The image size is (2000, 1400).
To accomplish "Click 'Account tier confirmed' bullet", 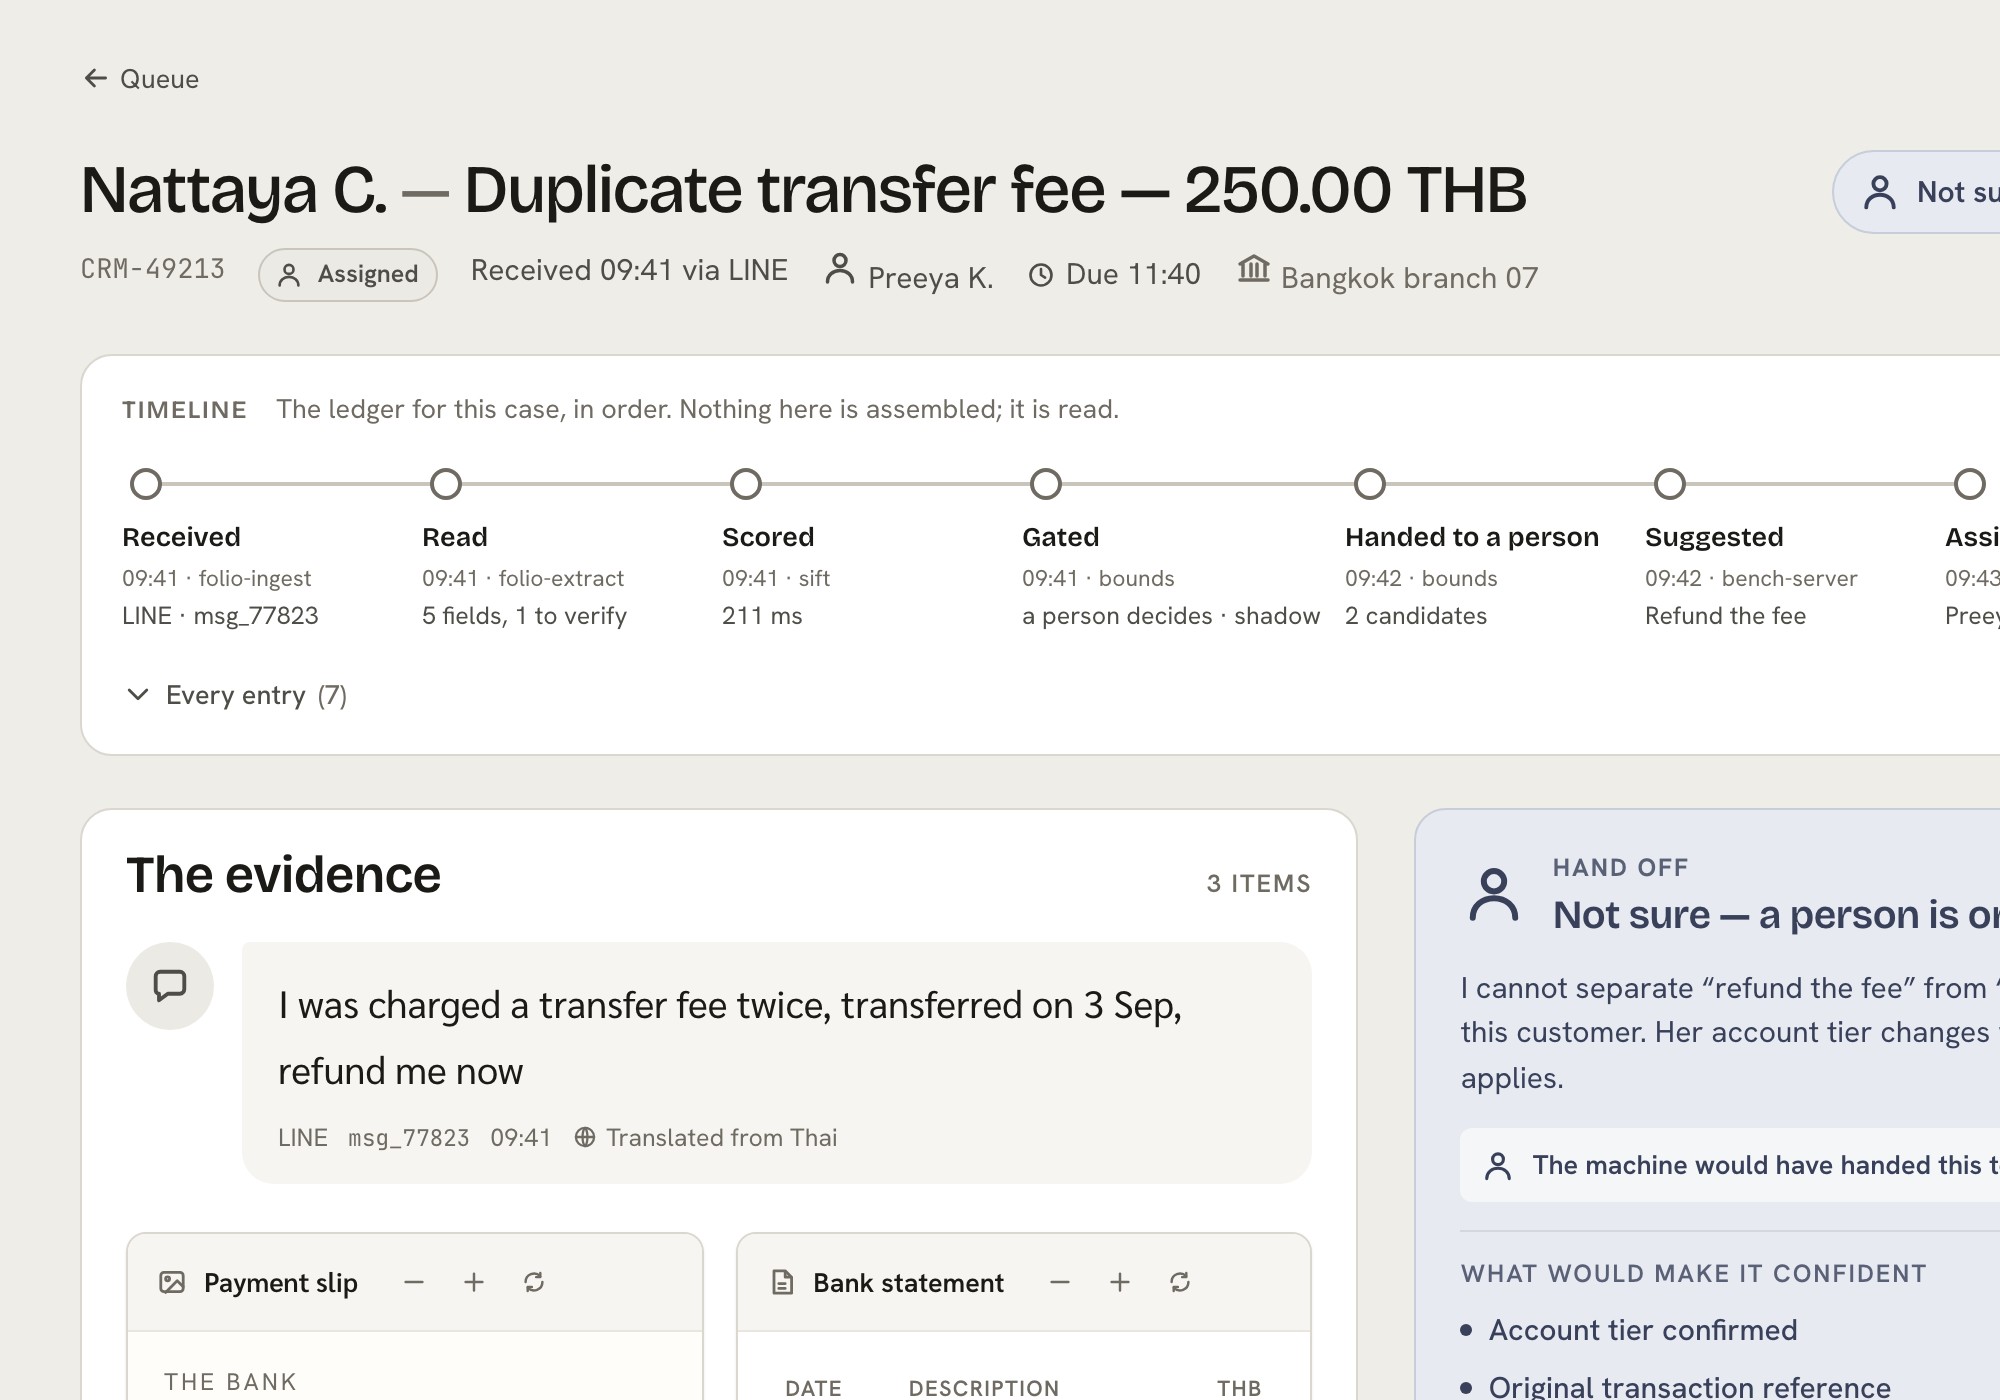I will (x=1643, y=1330).
